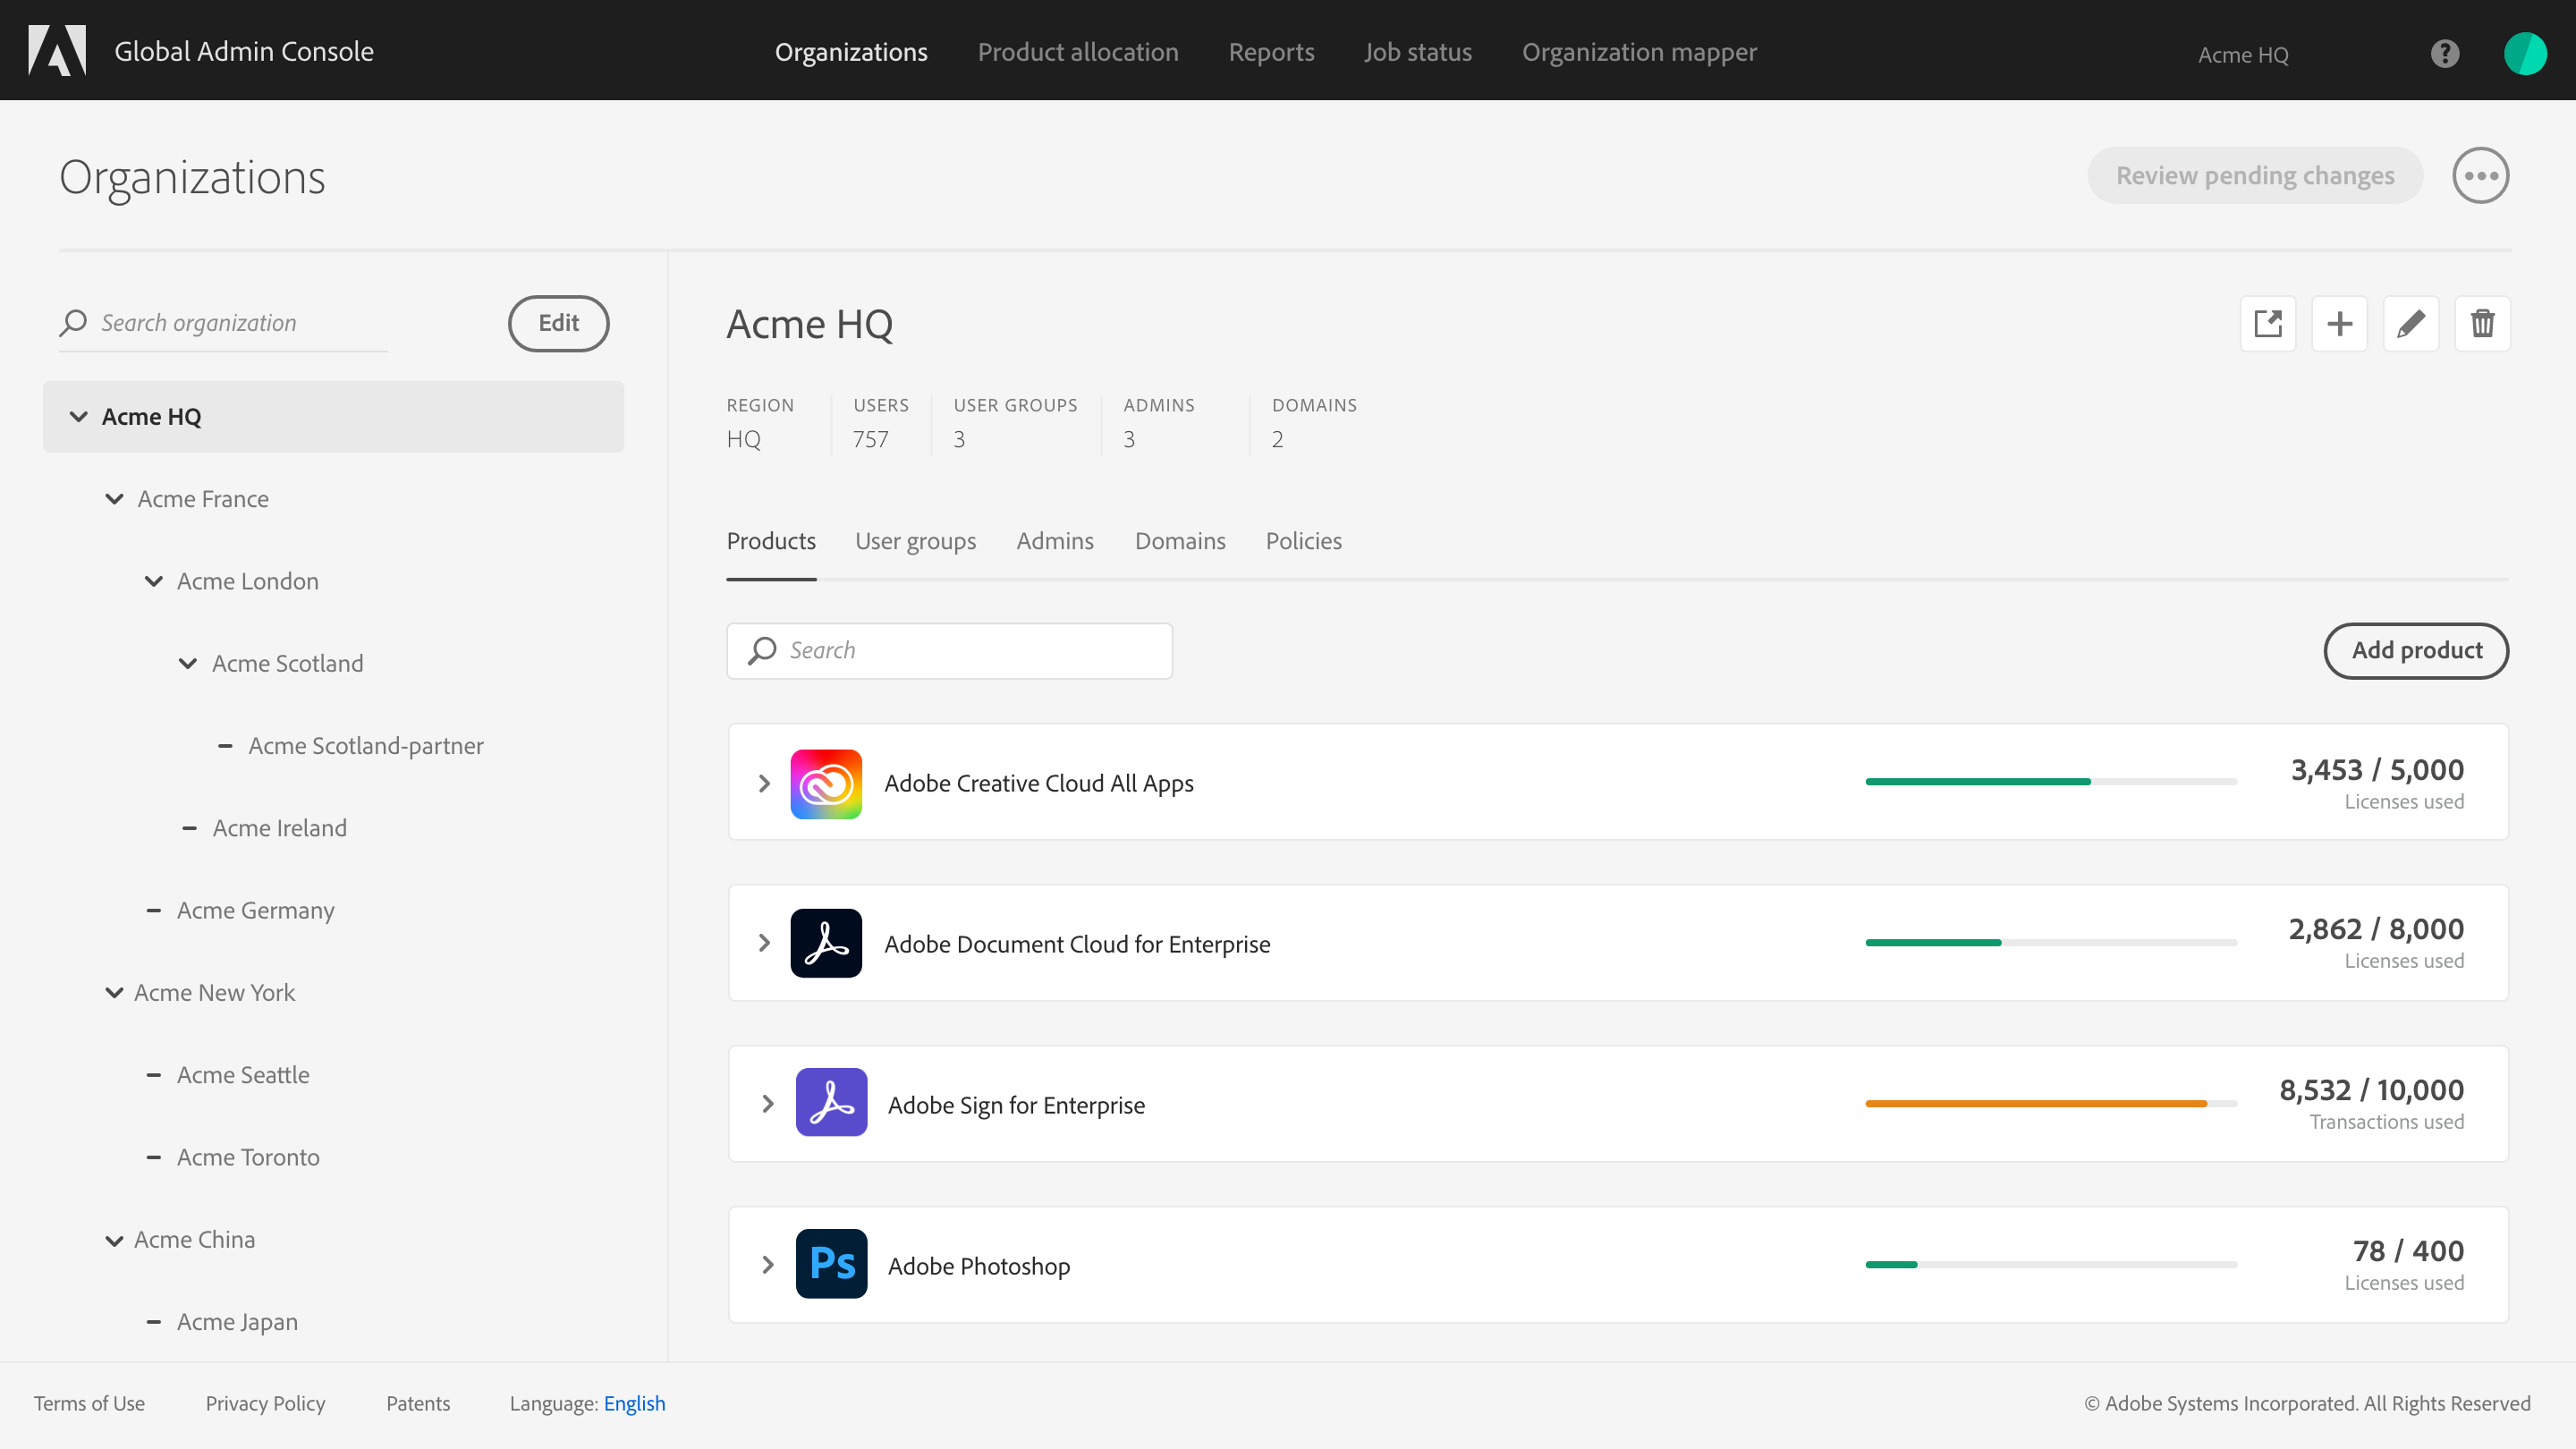Collapse the Acme HQ tree node
Screen dimensions: 2576x1449
pyautogui.click(x=78, y=417)
